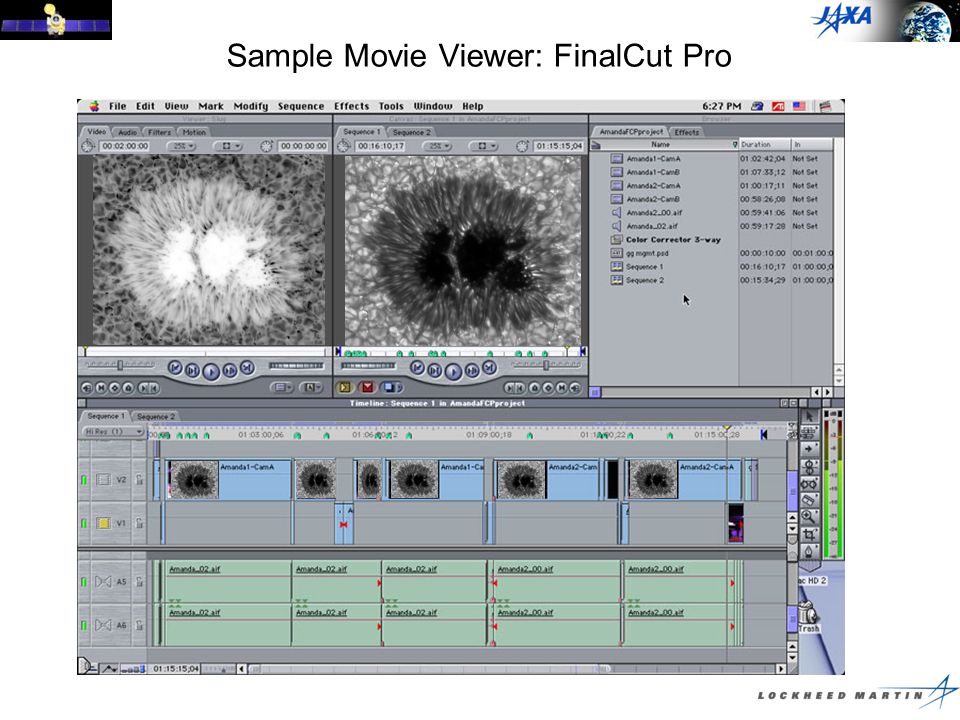Play the sequence in the Canvas window
960x720 pixels.
[x=453, y=371]
